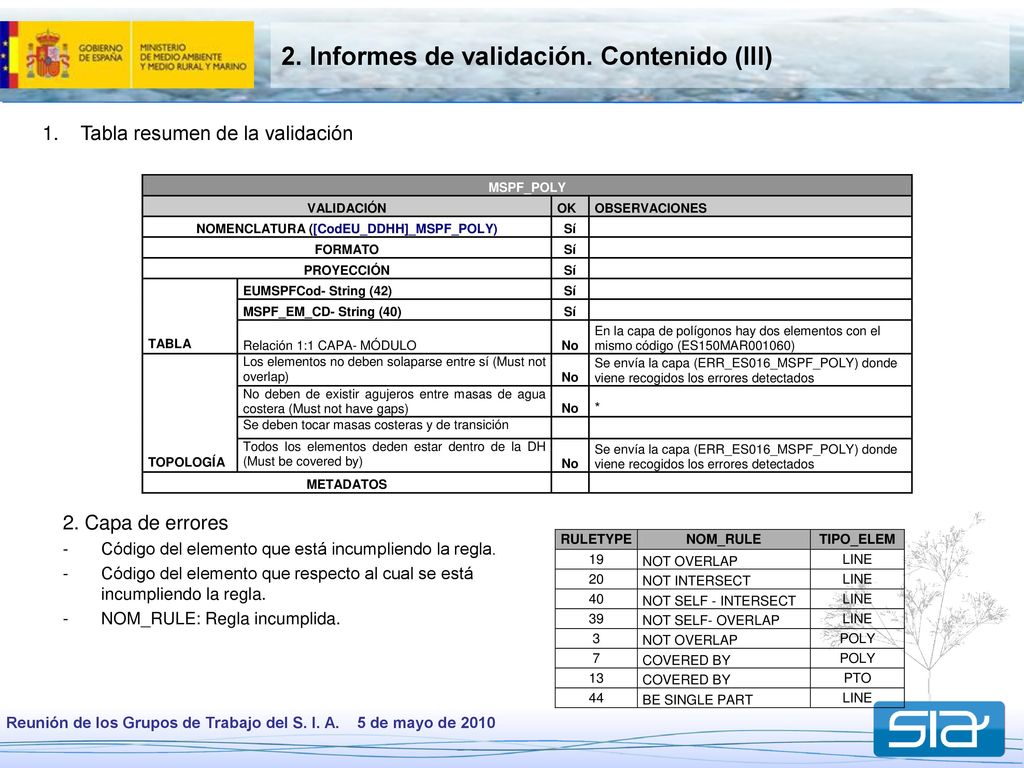Select the slide title 'Informes de validación'

pyautogui.click(x=526, y=56)
